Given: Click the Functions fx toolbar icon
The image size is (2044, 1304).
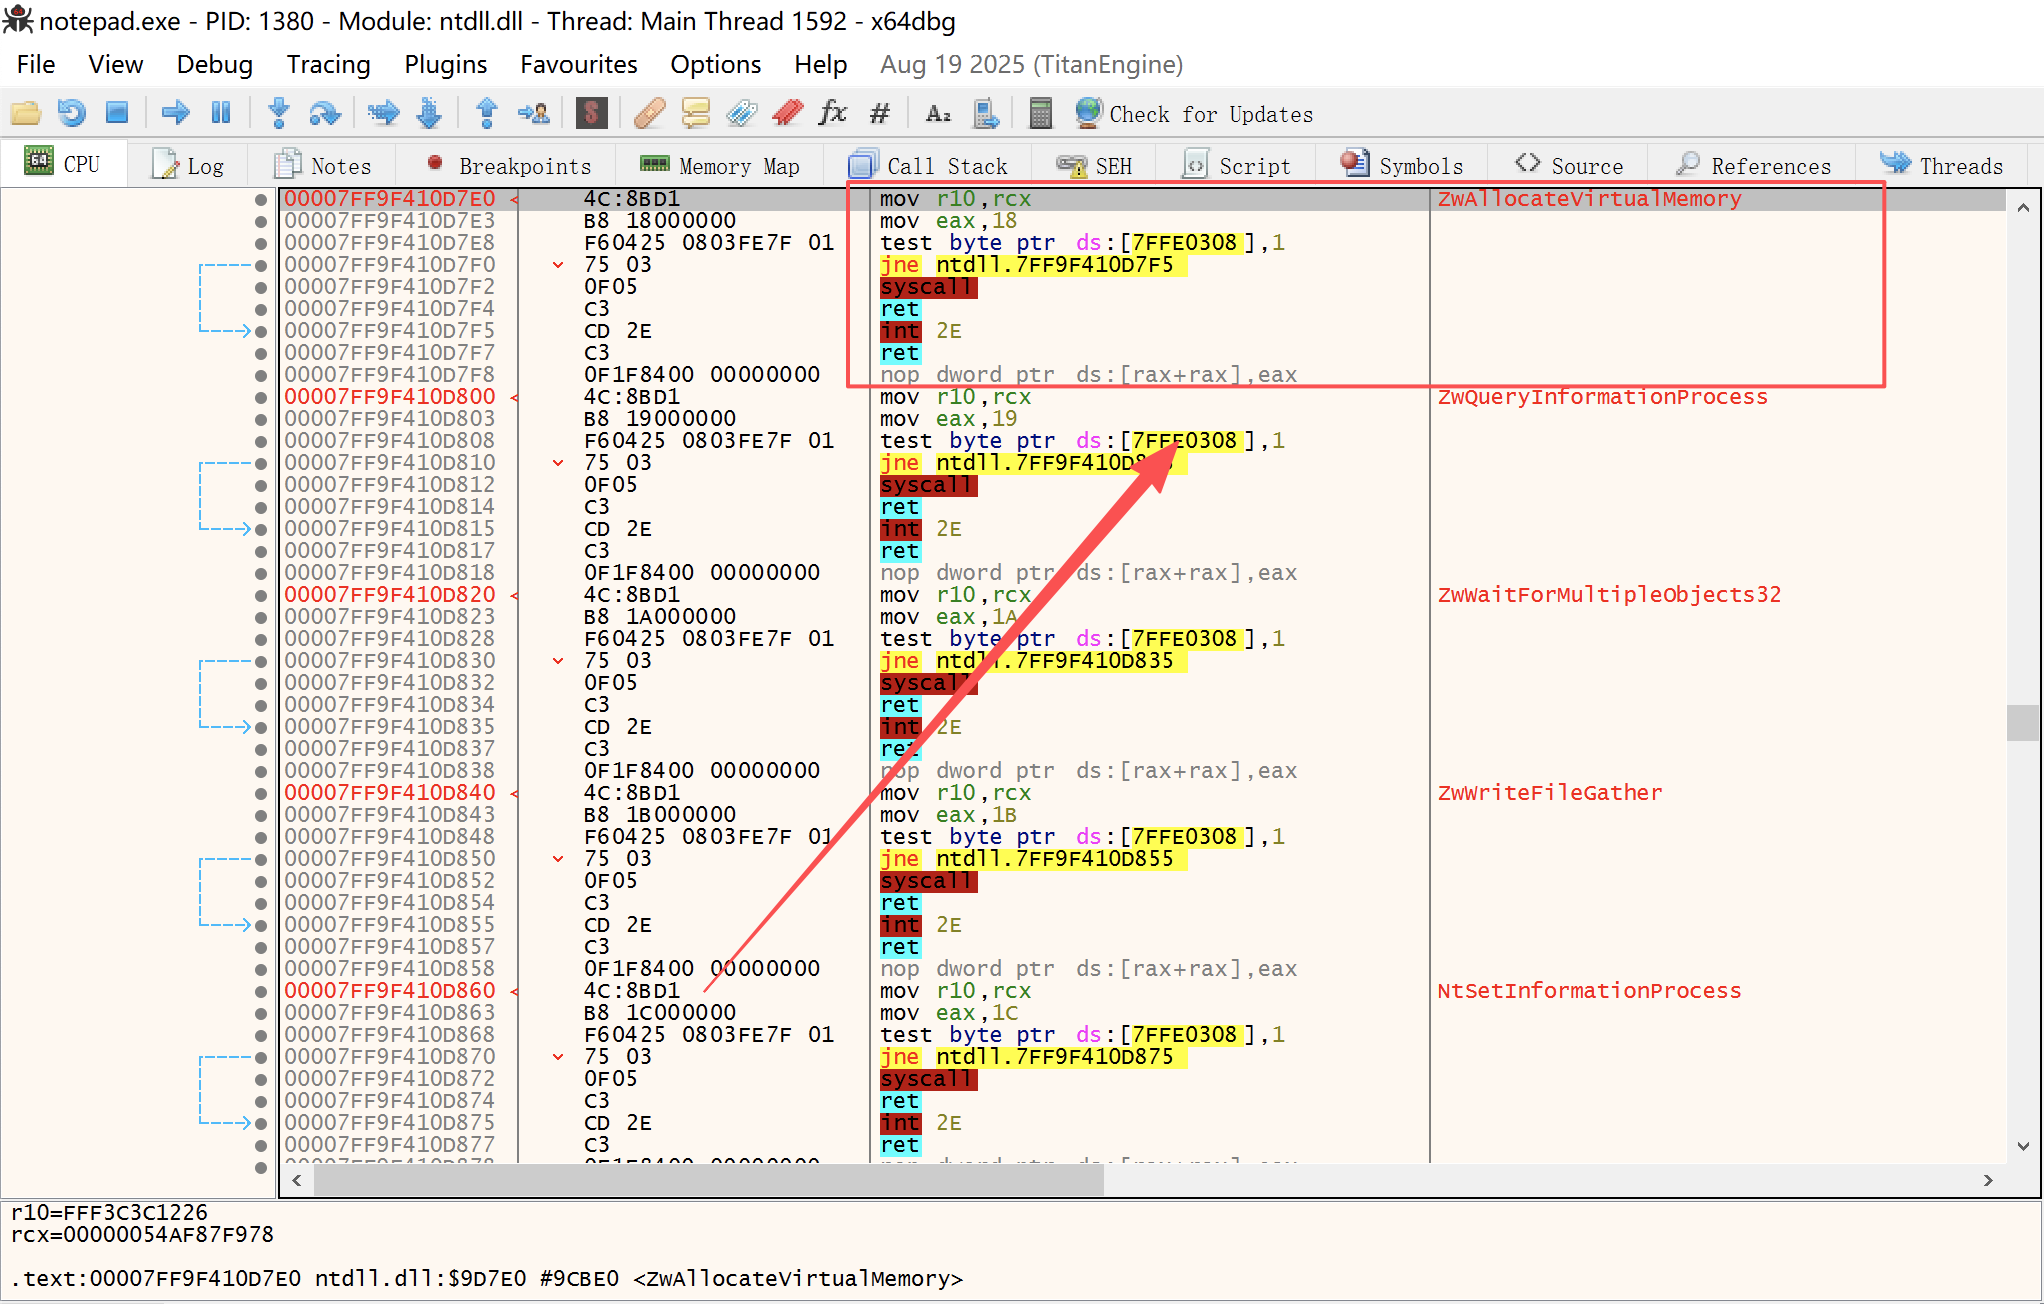Looking at the screenshot, I should point(832,113).
